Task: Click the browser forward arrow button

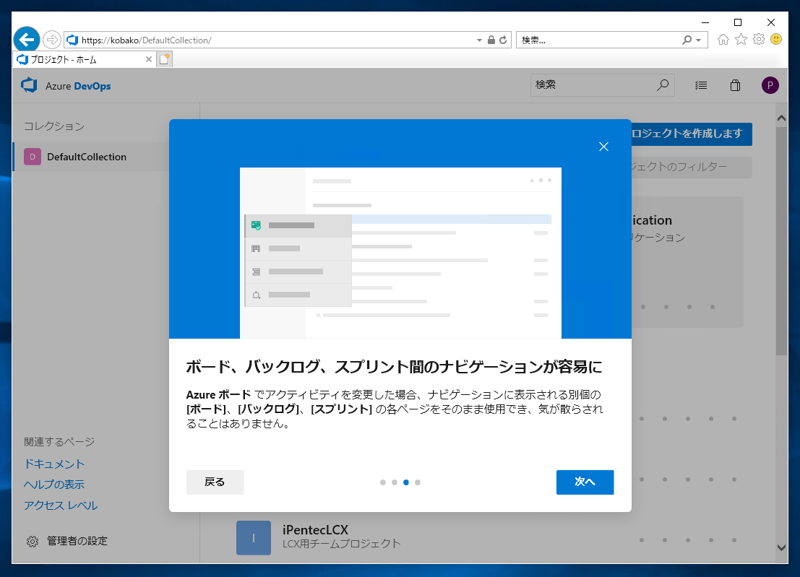Action: tap(52, 39)
